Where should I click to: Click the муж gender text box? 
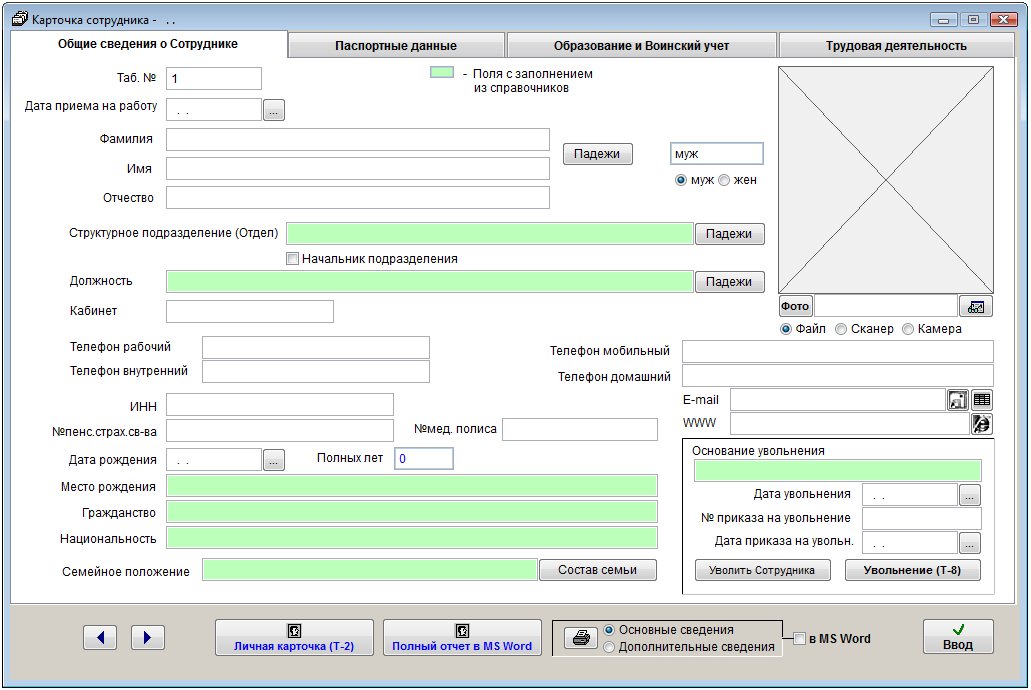(717, 154)
